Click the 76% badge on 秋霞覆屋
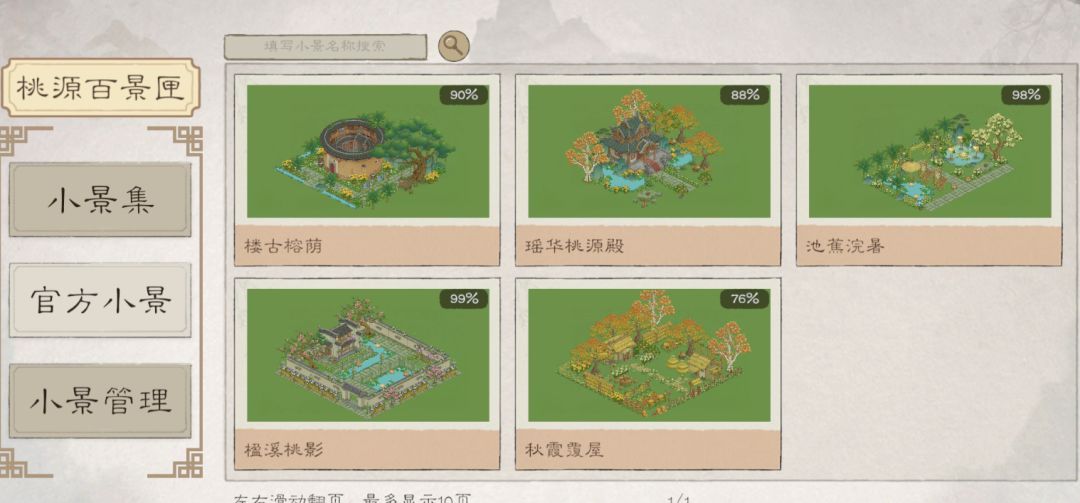Image resolution: width=1080 pixels, height=503 pixels. tap(745, 298)
